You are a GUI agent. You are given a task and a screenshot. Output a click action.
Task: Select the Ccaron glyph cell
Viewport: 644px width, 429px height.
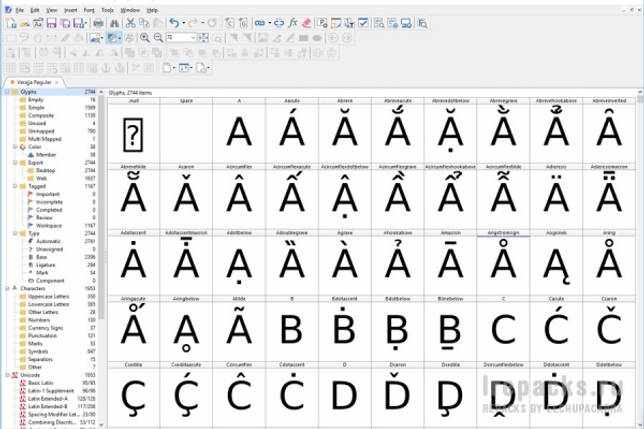[x=609, y=329]
